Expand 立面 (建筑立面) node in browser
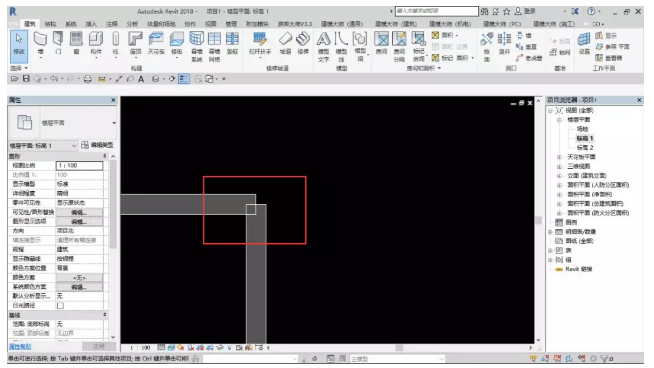654x368 pixels. [x=559, y=176]
